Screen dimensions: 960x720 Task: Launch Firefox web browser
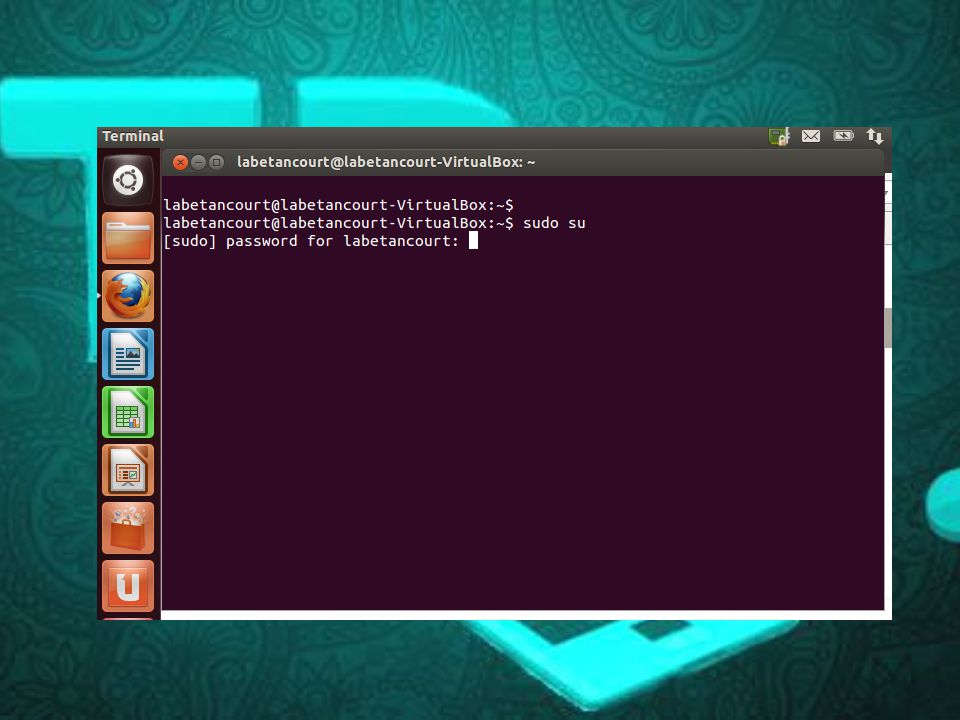(128, 296)
